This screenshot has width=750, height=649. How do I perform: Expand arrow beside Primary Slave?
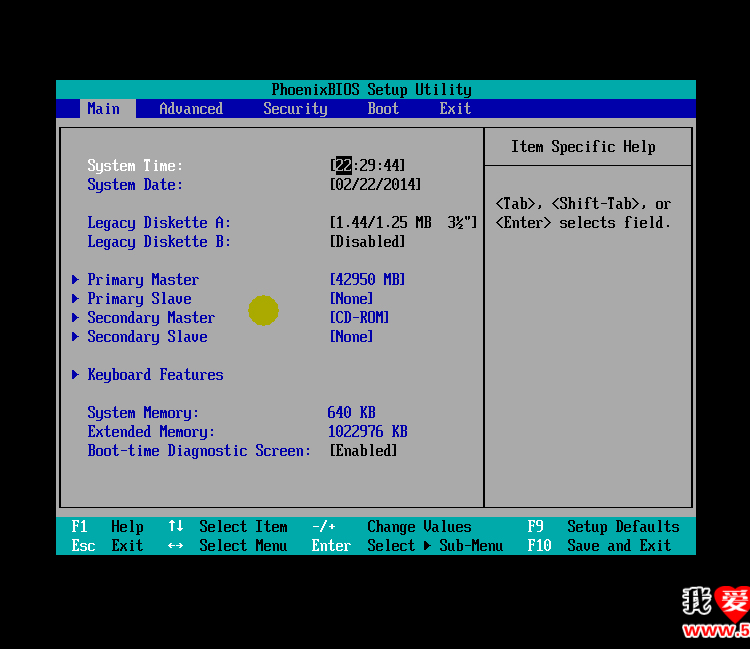75,298
